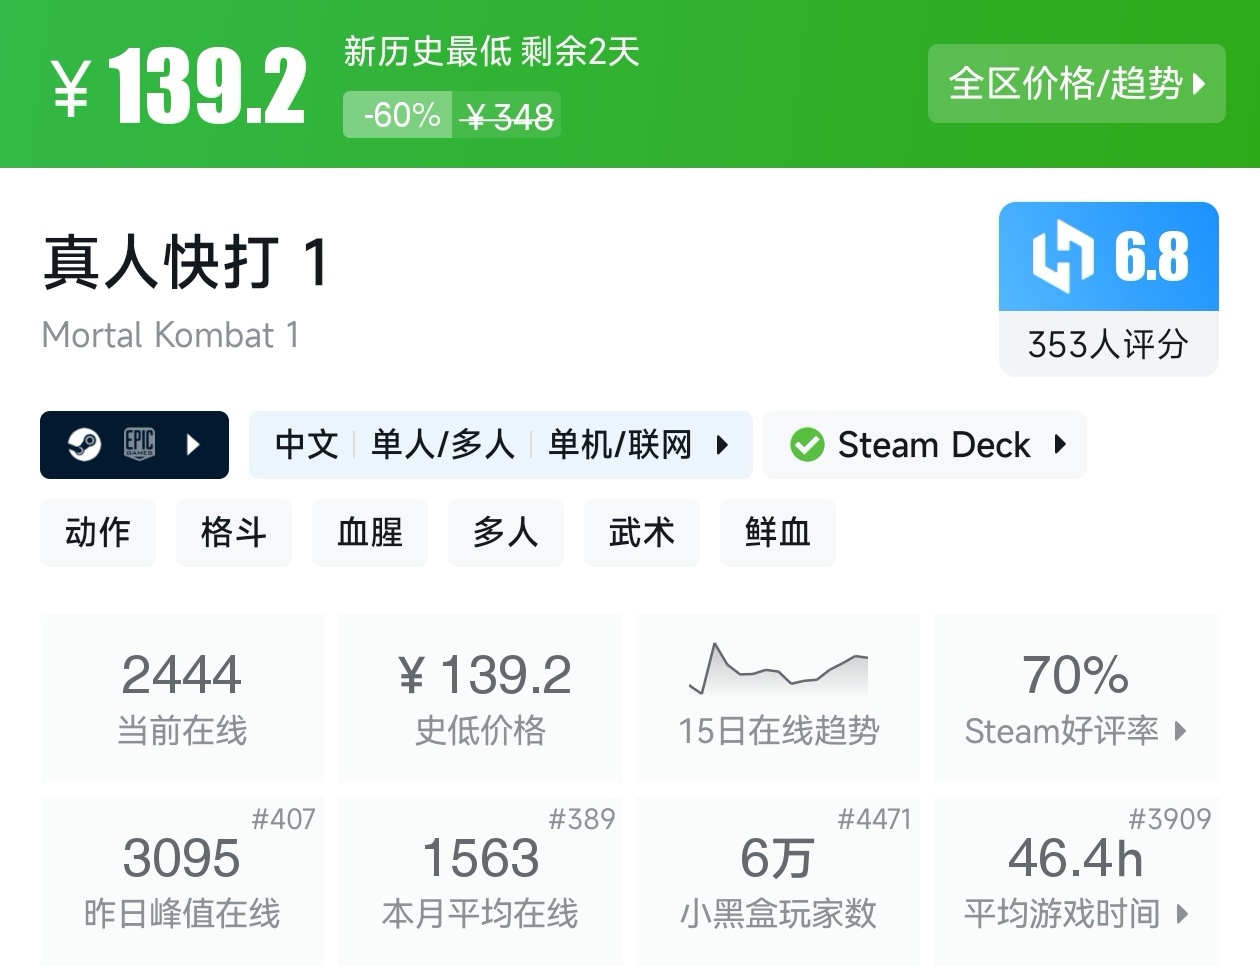Viewport: 1260px width, 977px height.
Task: Select the 动作 tag
Action: tap(98, 532)
